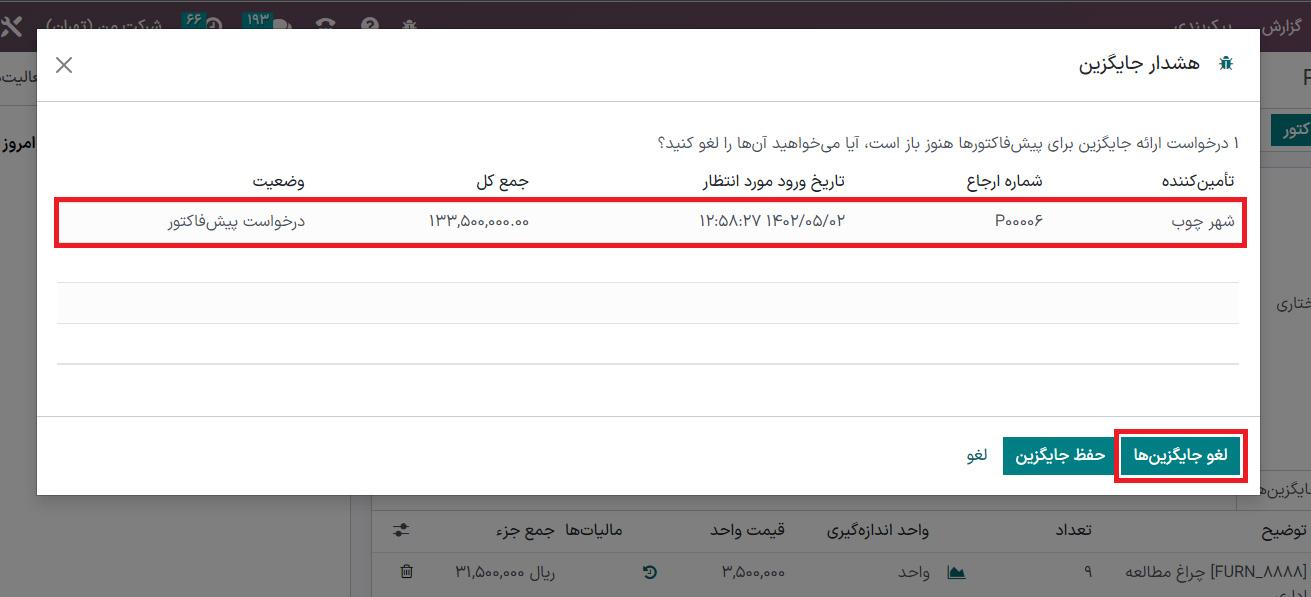Click the price refresh icon in order line
The height and width of the screenshot is (597, 1311).
coord(649,572)
